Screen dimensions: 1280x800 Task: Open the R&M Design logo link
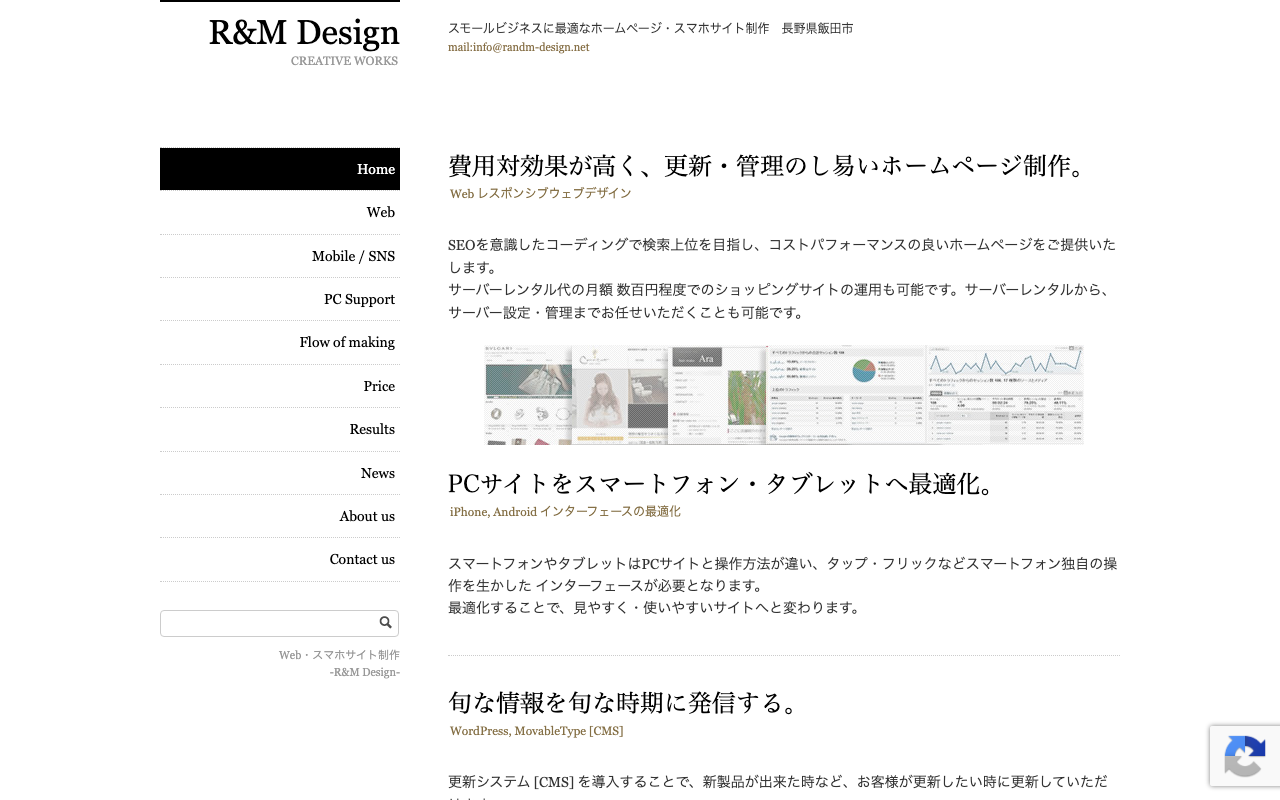304,33
